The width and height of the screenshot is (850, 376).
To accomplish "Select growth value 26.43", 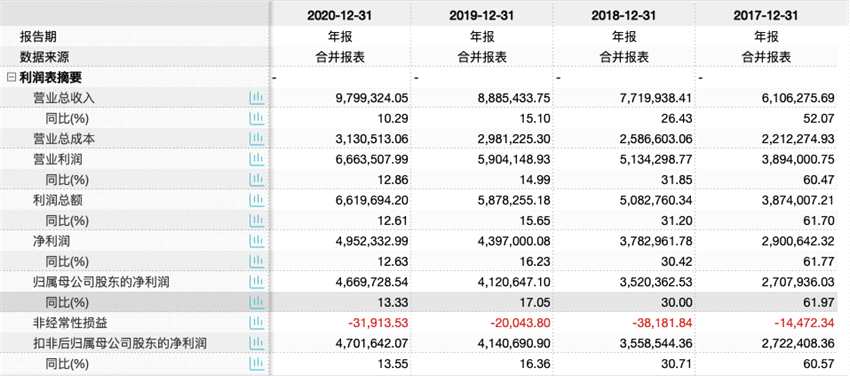I will [x=678, y=118].
